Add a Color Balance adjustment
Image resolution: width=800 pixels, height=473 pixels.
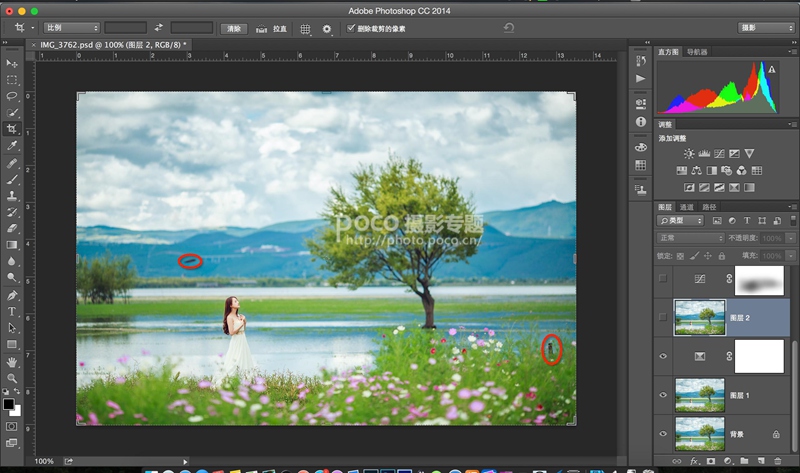pos(696,170)
